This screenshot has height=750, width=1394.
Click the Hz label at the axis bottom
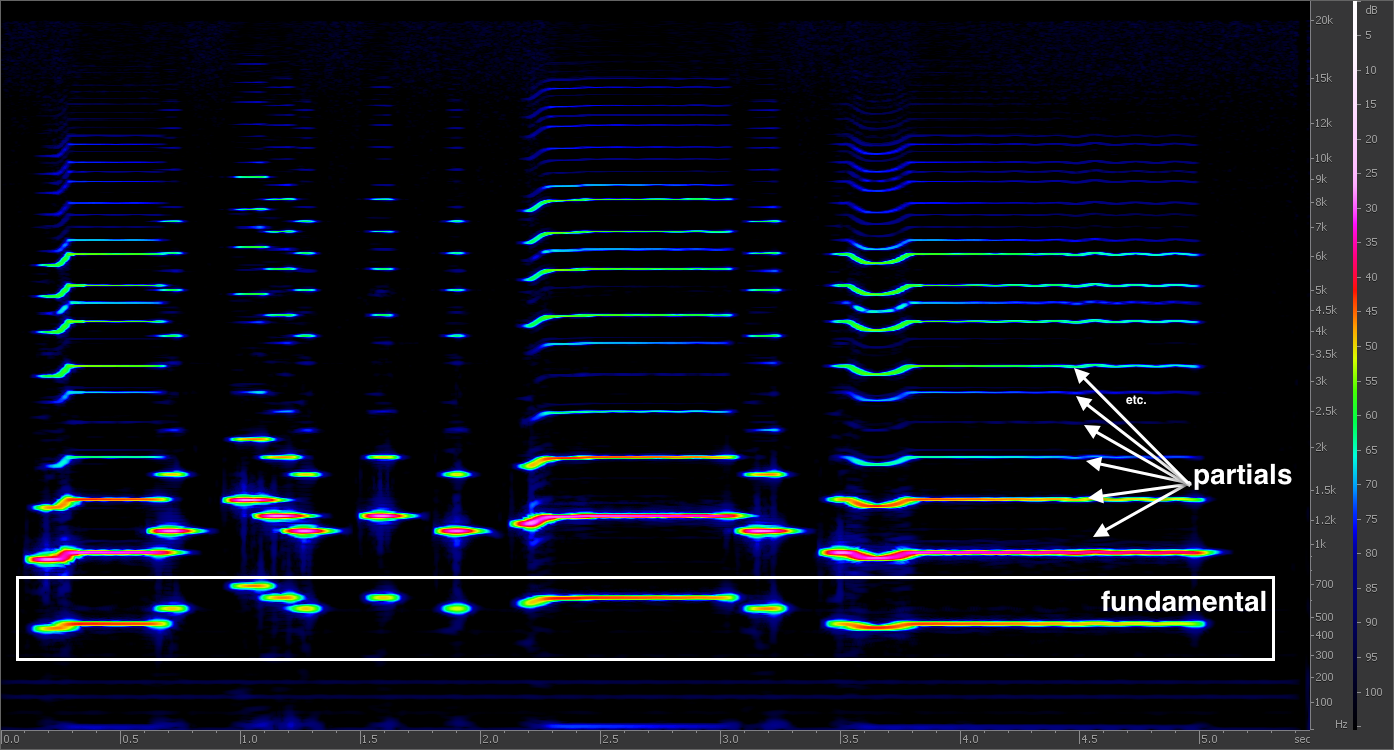1341,723
